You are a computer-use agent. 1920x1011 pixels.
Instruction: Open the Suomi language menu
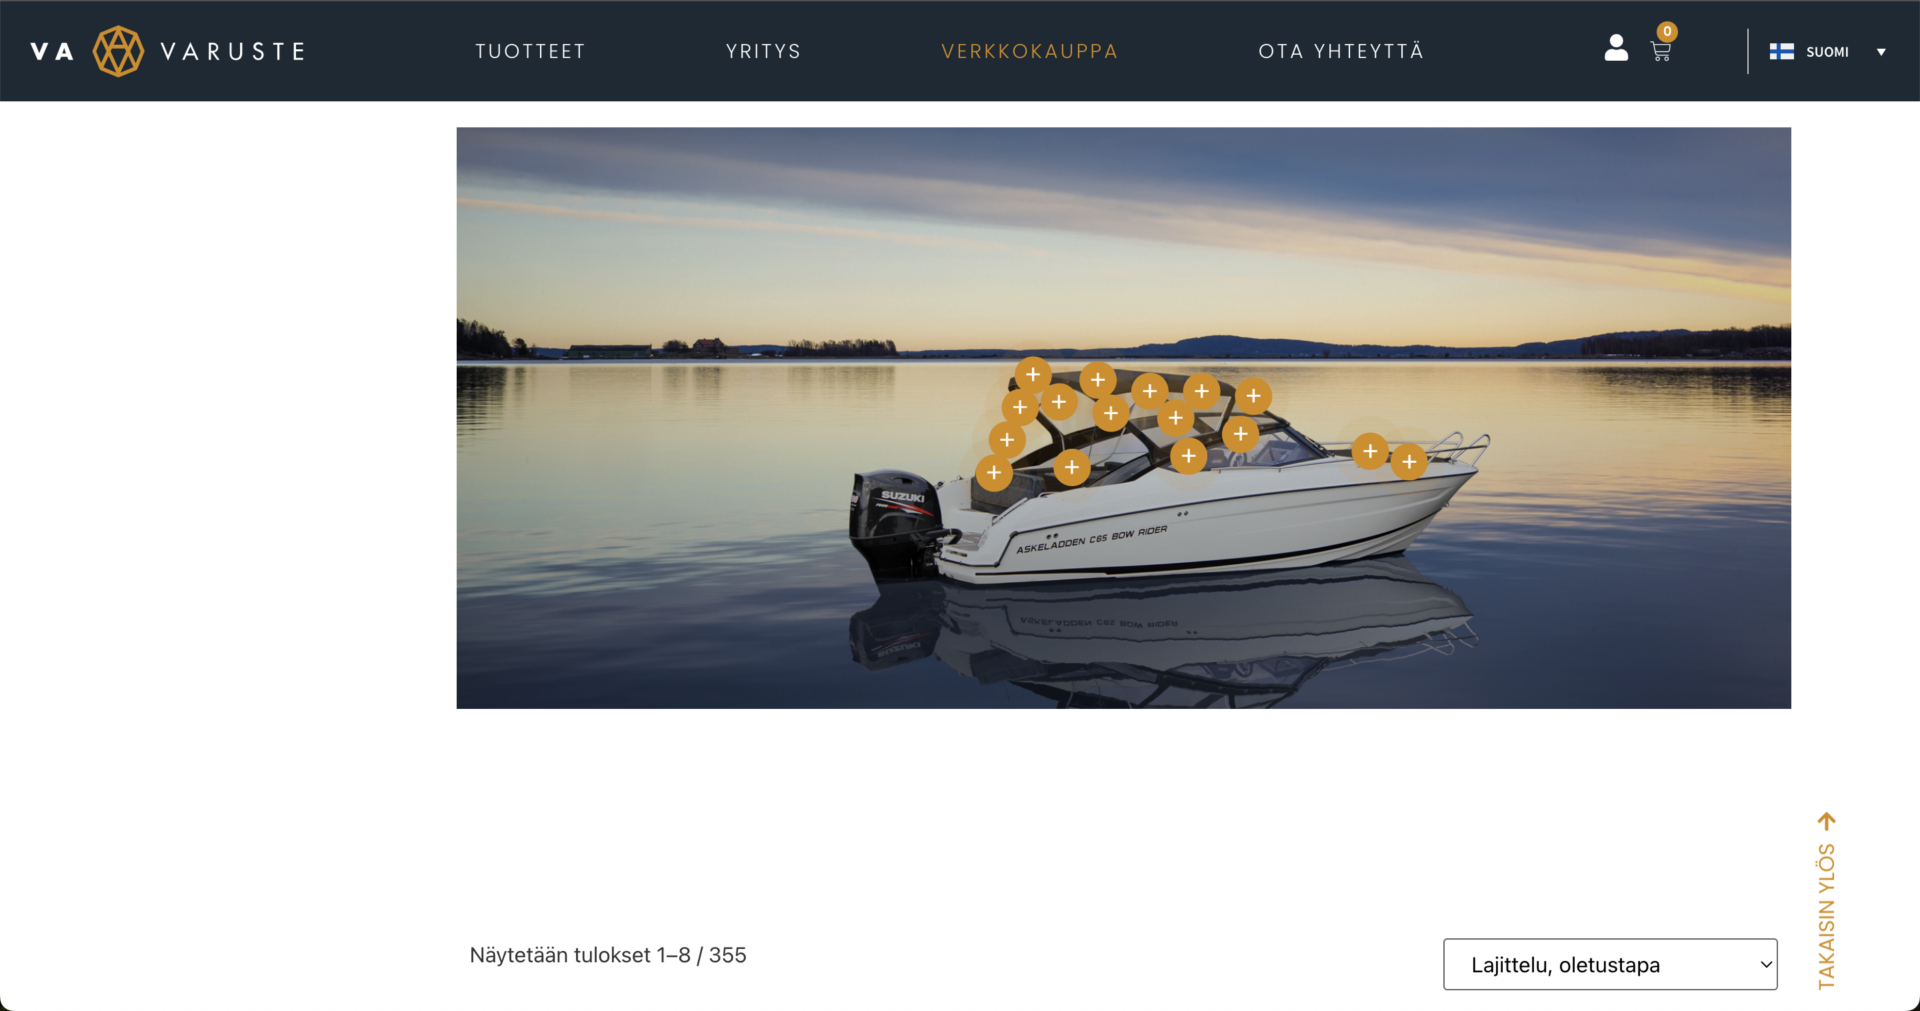[x=1827, y=52]
